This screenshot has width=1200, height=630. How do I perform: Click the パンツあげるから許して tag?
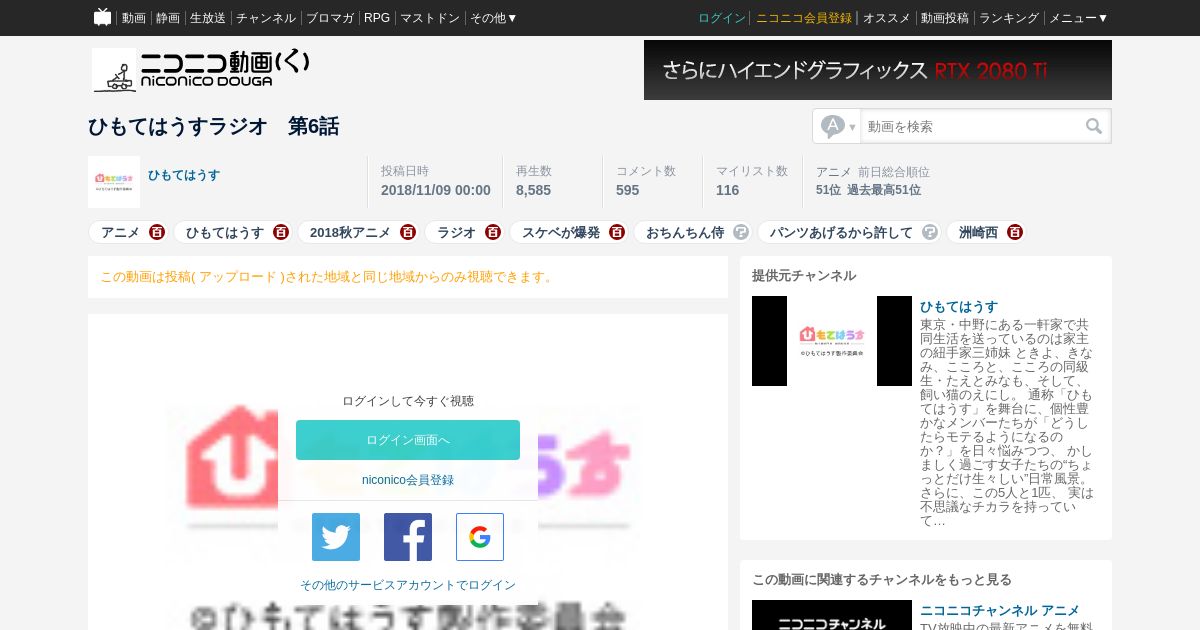(x=841, y=232)
